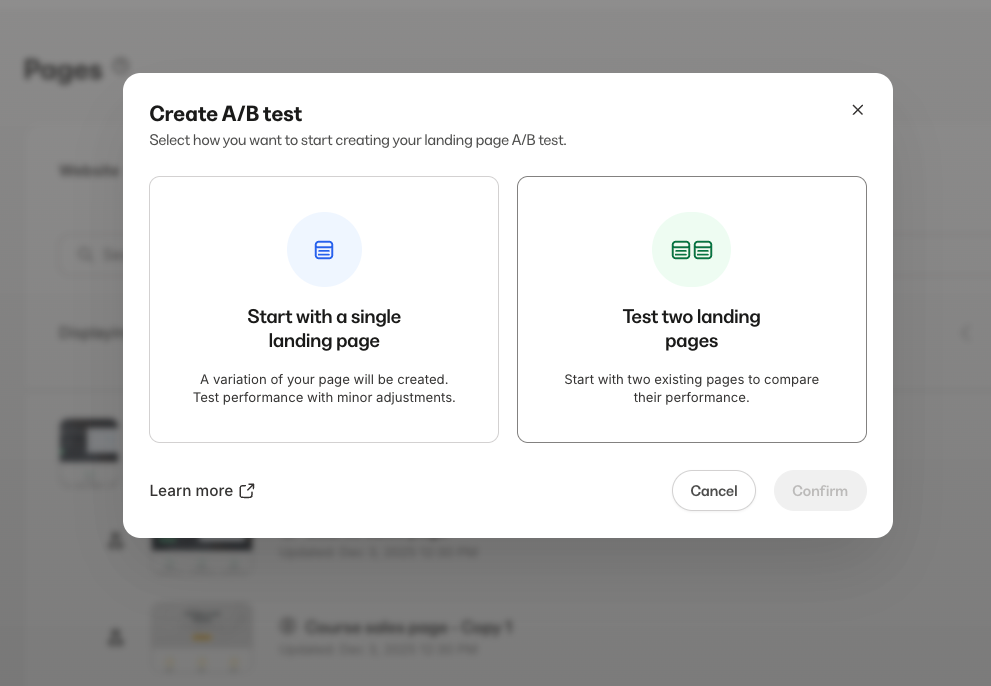Click the help icon next to Pages heading
The height and width of the screenshot is (686, 991).
(120, 64)
